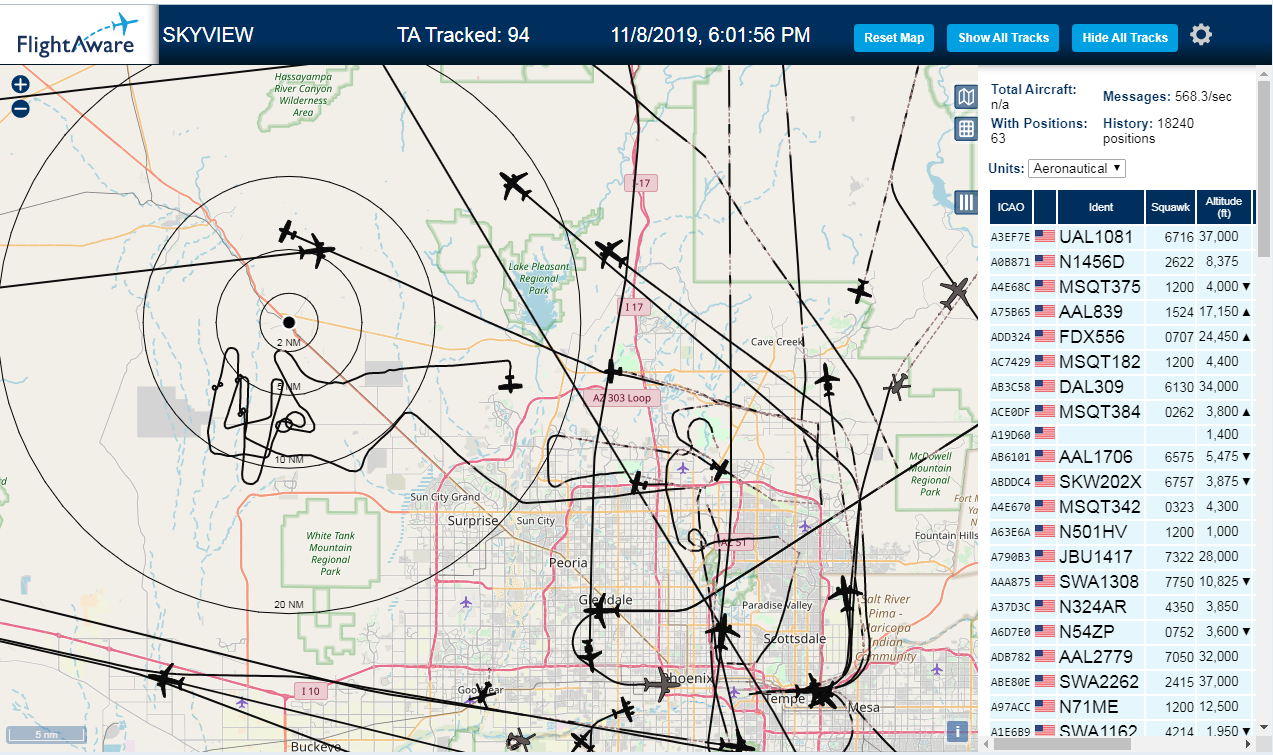
Task: Select the SKW202X aircraft row
Action: pos(1122,482)
